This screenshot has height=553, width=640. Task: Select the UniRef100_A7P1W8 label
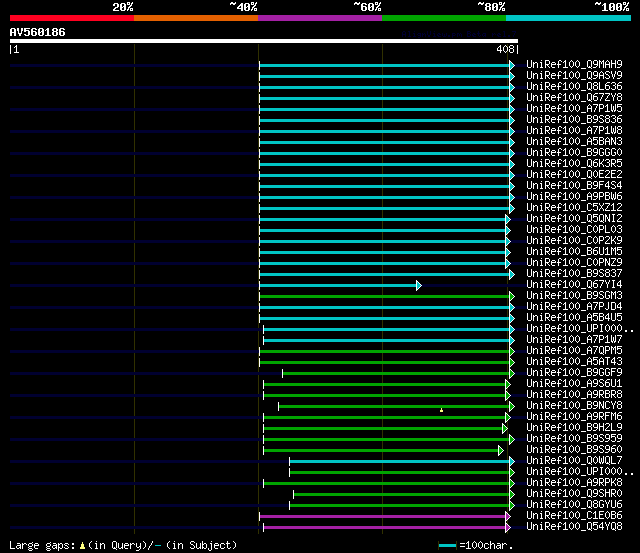[574, 131]
